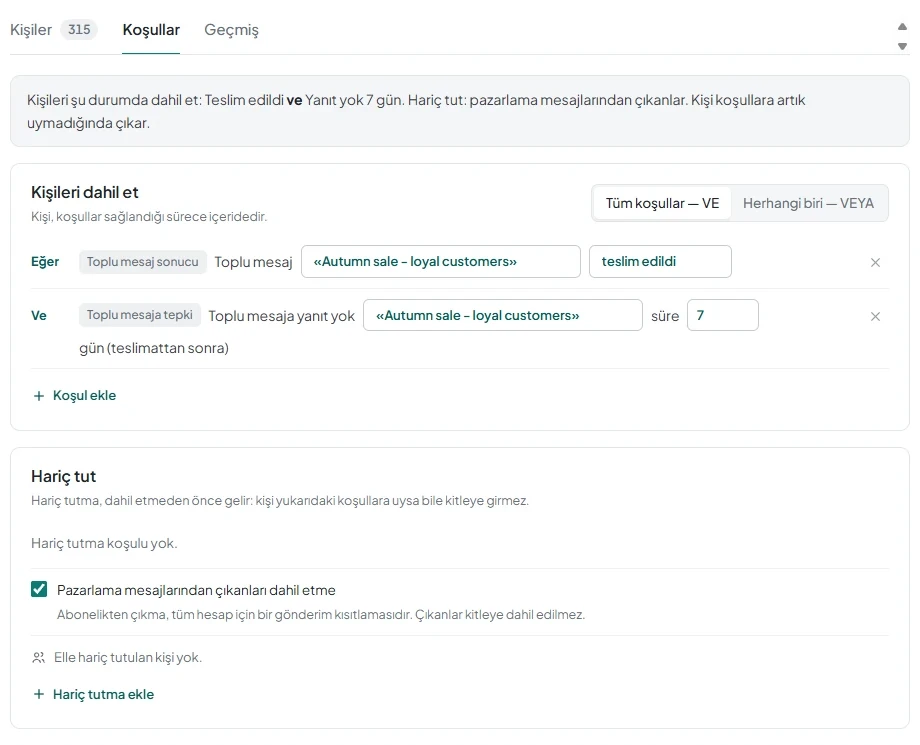920x745 pixels.
Task: Open campaign dropdown in the Ve row
Action: [503, 316]
